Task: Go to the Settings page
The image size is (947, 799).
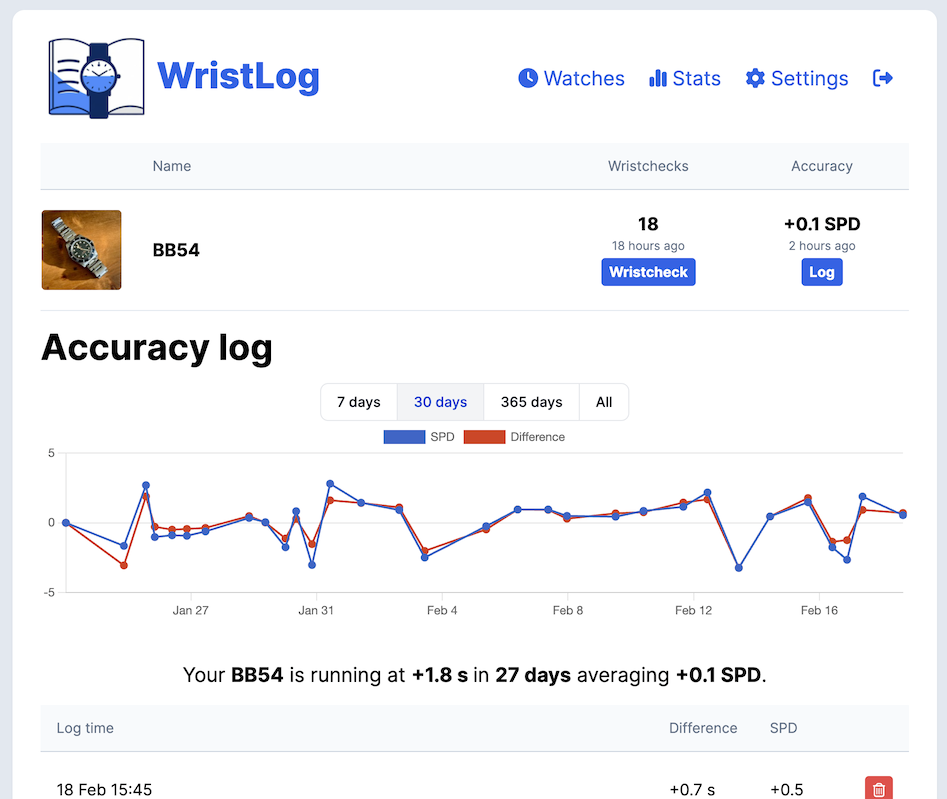Action: pyautogui.click(x=809, y=78)
